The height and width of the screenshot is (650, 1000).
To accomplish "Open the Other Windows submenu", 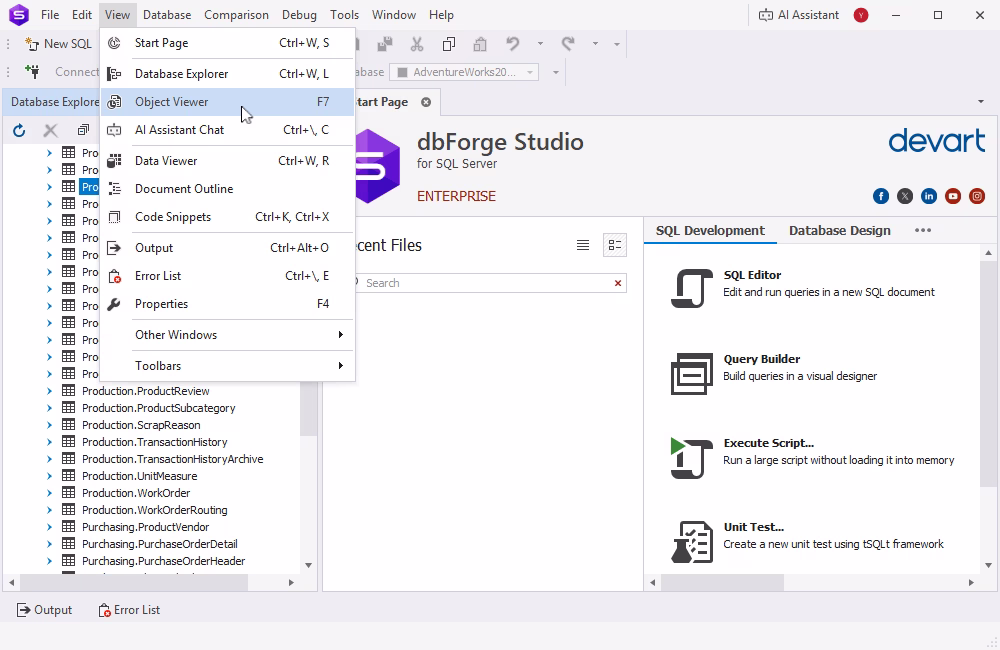I will 176,334.
